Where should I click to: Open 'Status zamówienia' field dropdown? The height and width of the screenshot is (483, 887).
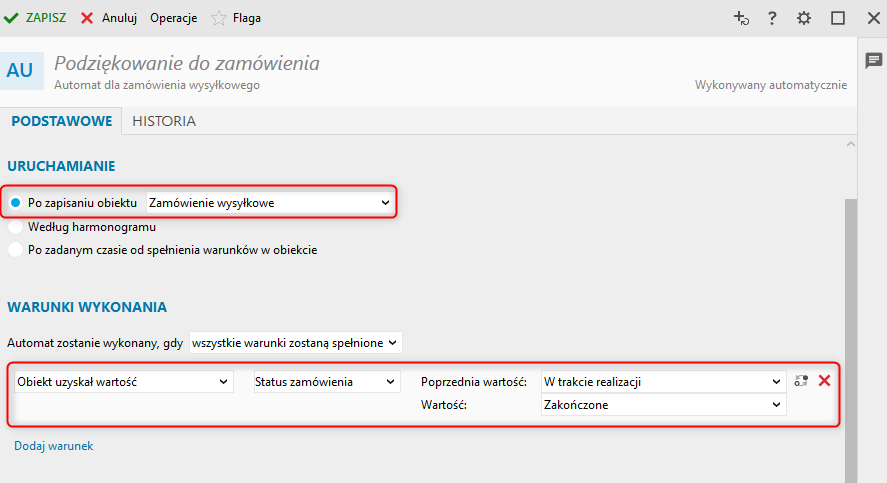[325, 382]
